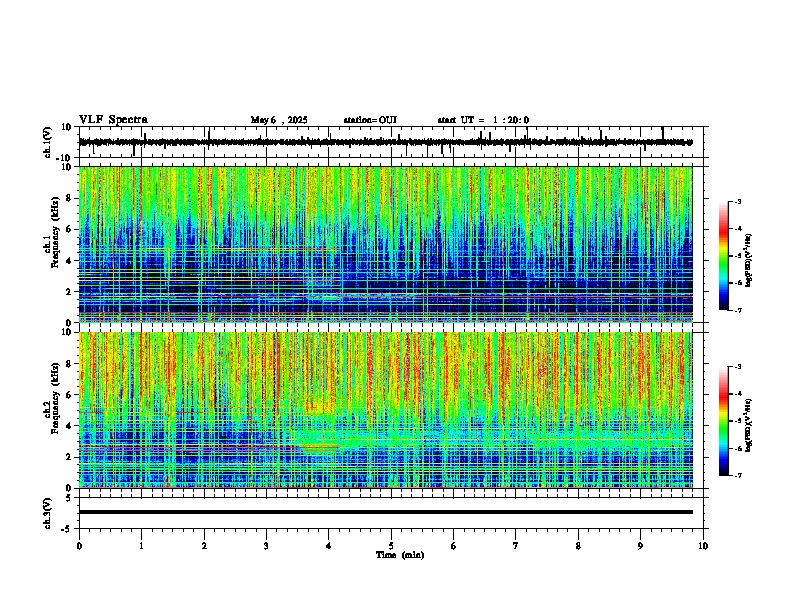Click the ch.2 colorbar log(PSD) unit label
Viewport: 792px width, 612px height.
[x=748, y=425]
